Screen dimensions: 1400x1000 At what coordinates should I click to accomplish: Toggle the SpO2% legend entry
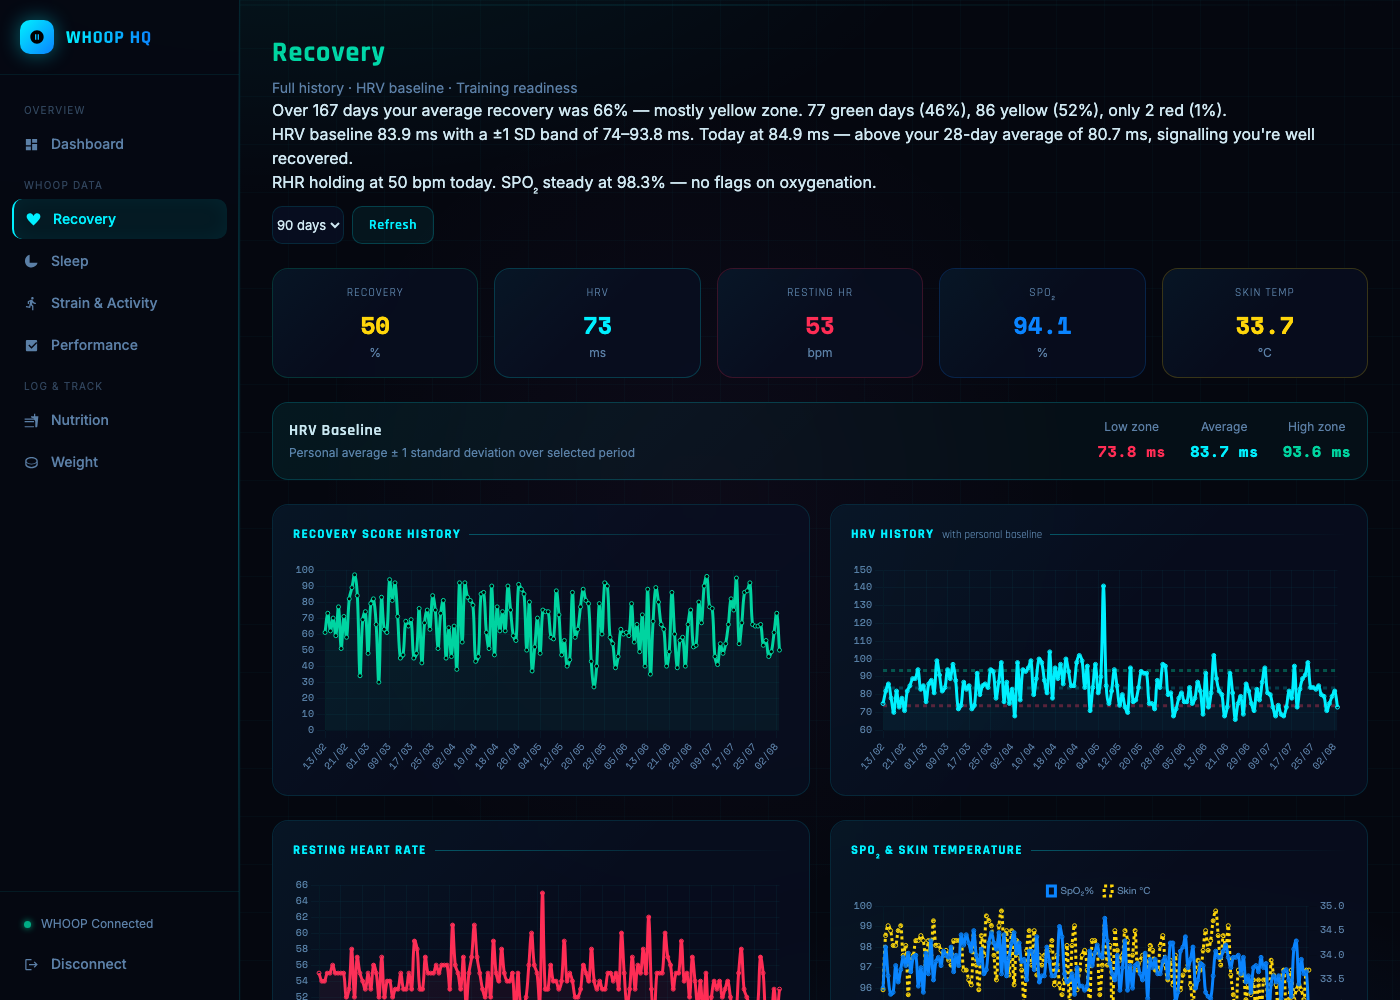click(1069, 891)
